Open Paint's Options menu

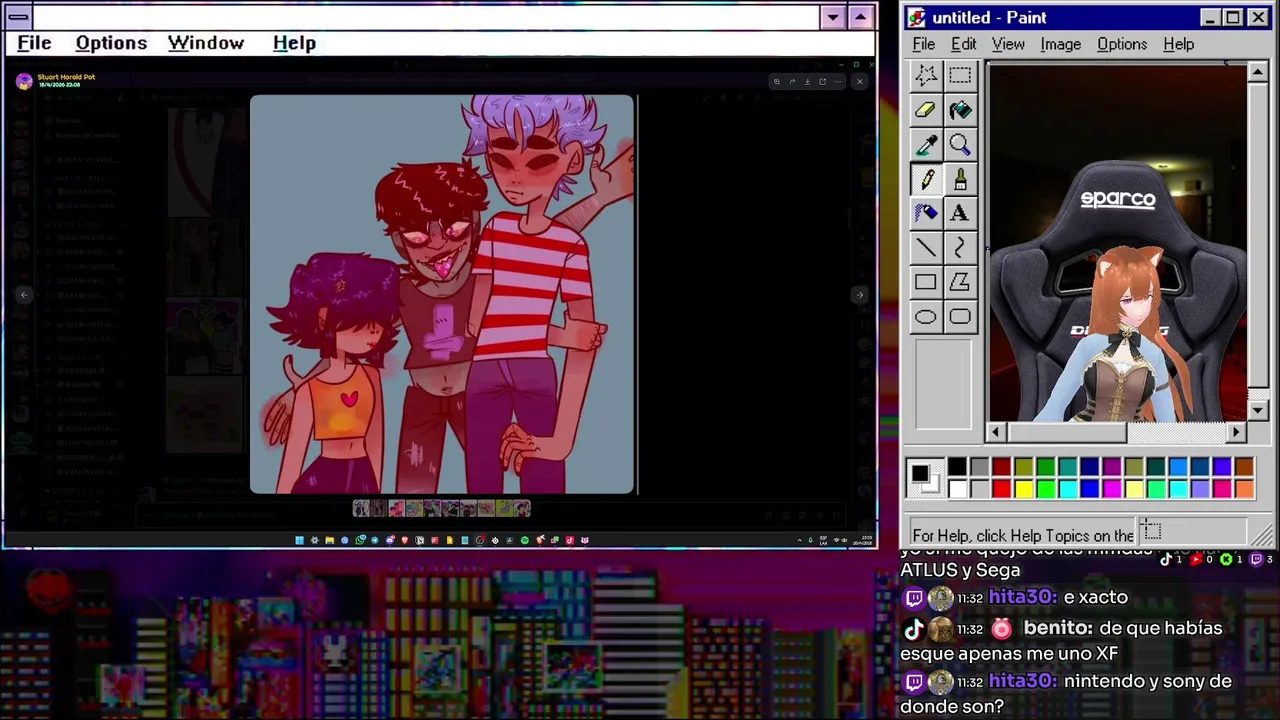point(1122,44)
